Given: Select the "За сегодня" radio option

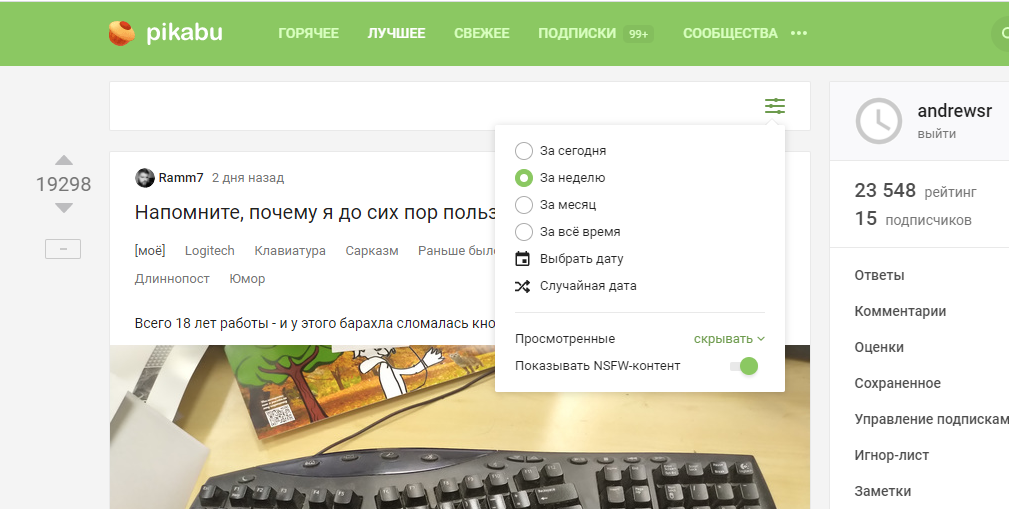Looking at the screenshot, I should [x=523, y=151].
